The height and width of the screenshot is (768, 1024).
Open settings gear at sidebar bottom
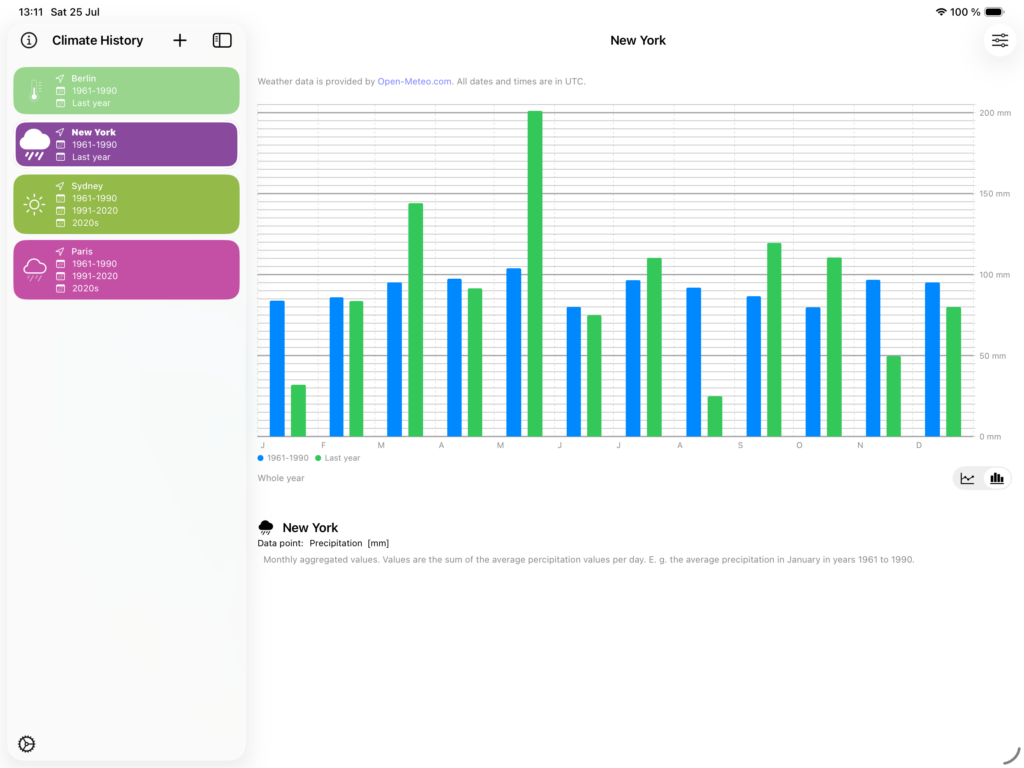[x=27, y=744]
